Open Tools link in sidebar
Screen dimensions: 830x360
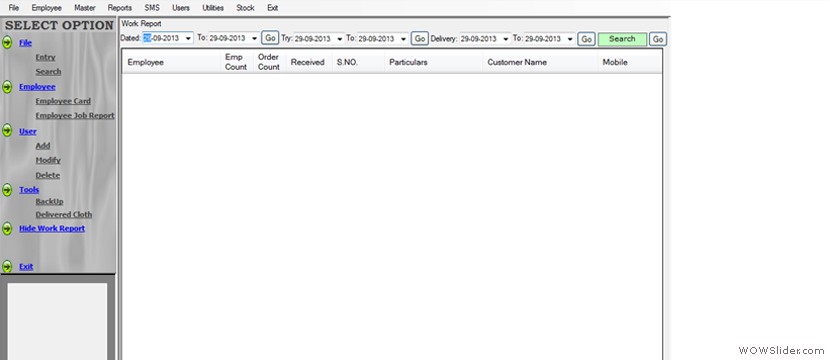29,190
